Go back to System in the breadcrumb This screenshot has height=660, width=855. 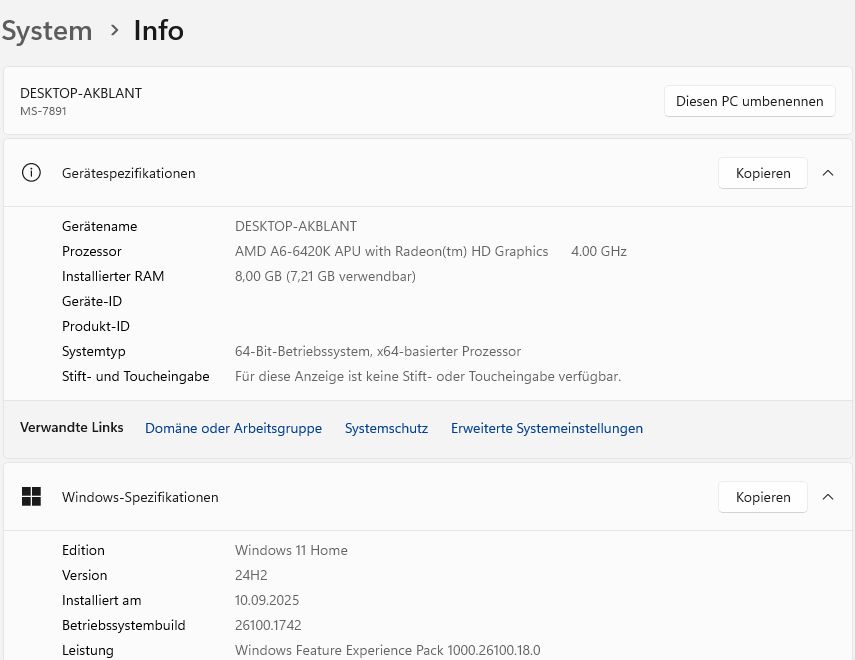pos(47,31)
